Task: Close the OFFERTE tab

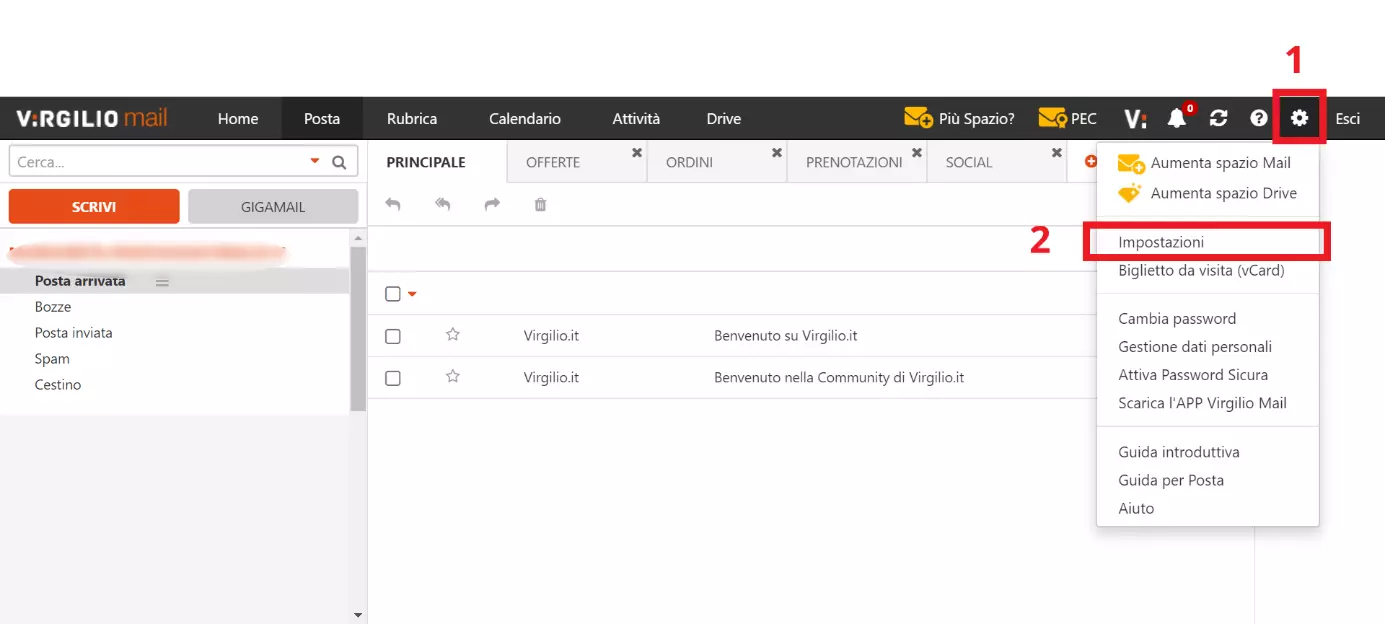Action: 636,152
